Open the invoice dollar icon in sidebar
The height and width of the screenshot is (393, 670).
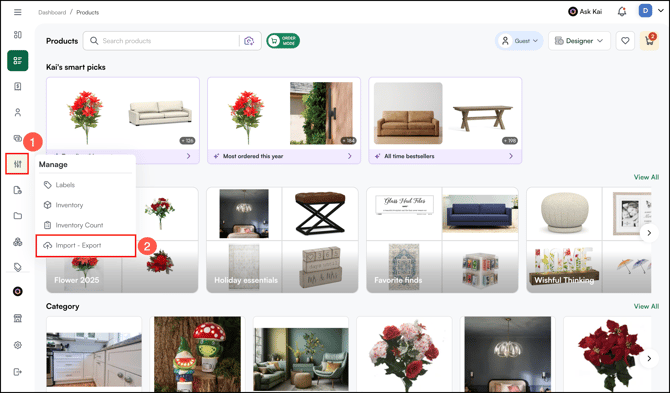[x=18, y=86]
